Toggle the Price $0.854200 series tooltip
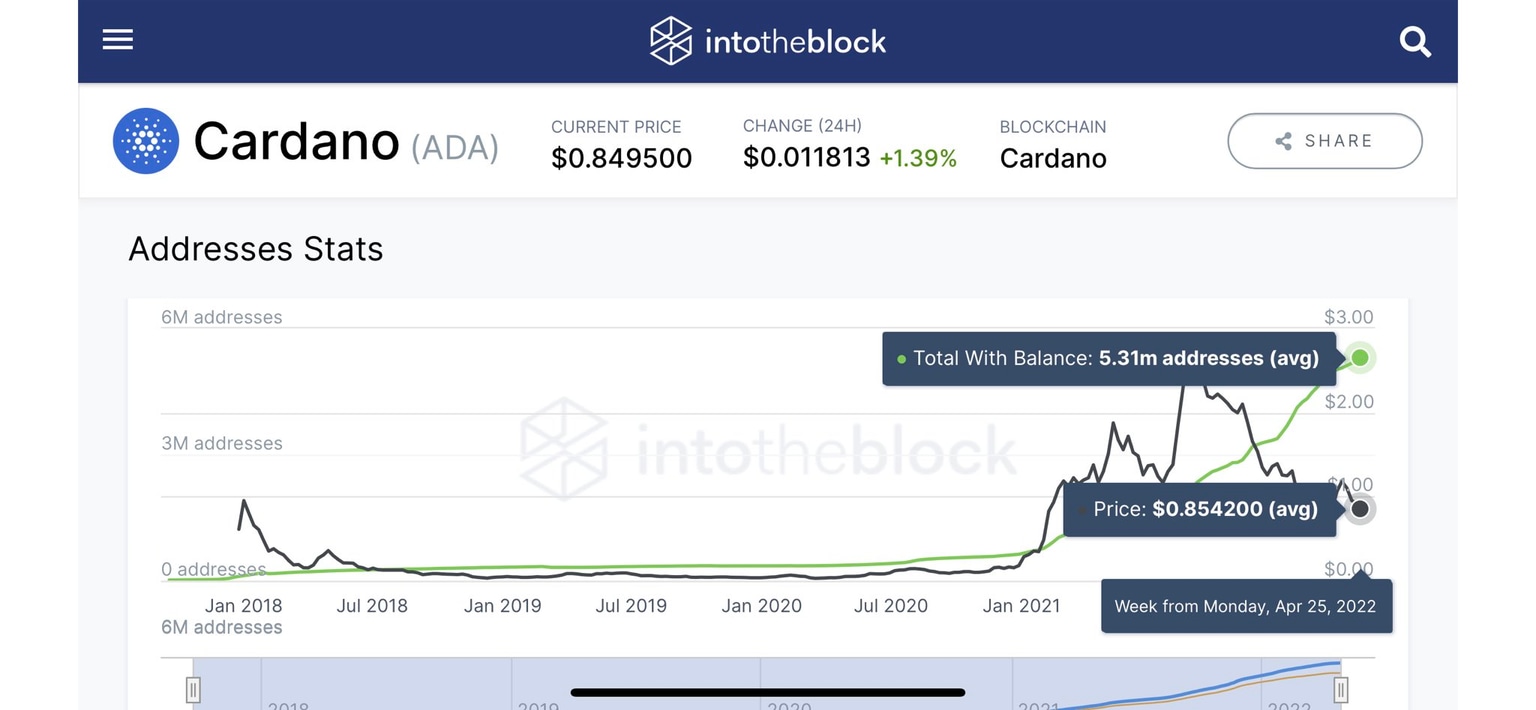 1199,509
